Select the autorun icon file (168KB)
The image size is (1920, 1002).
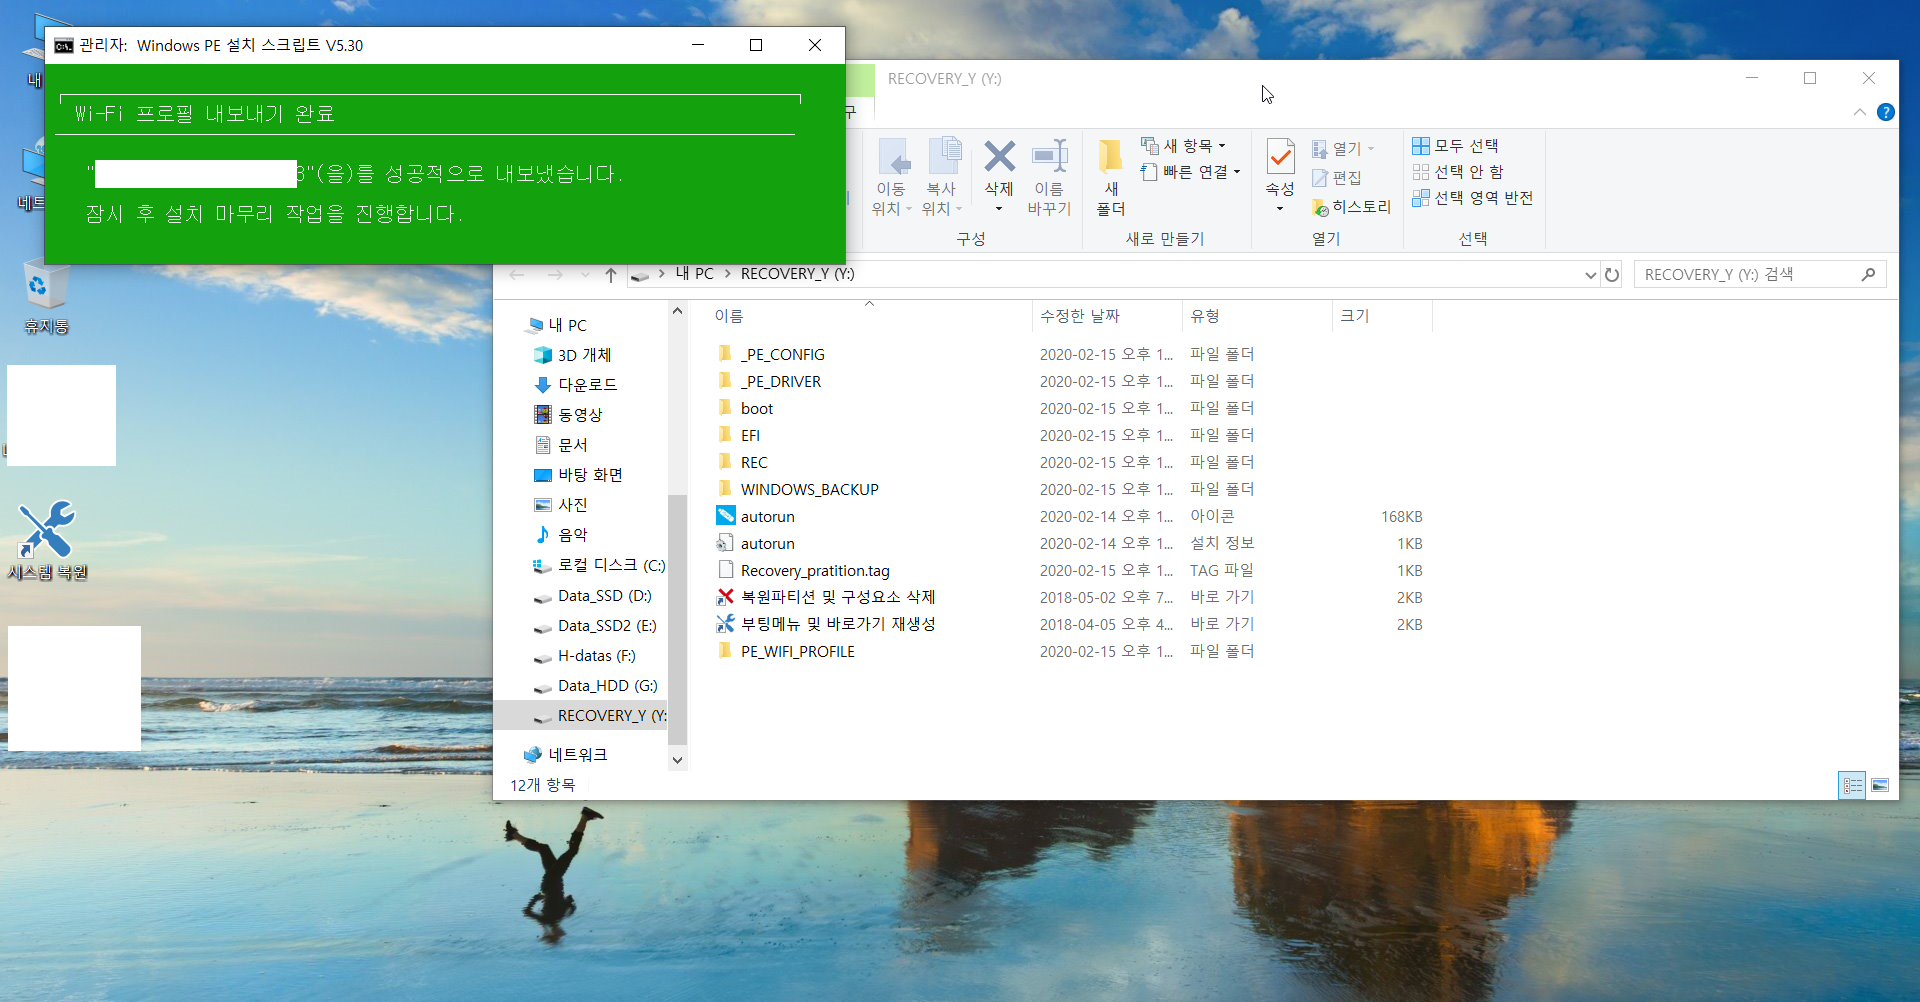pyautogui.click(x=767, y=516)
